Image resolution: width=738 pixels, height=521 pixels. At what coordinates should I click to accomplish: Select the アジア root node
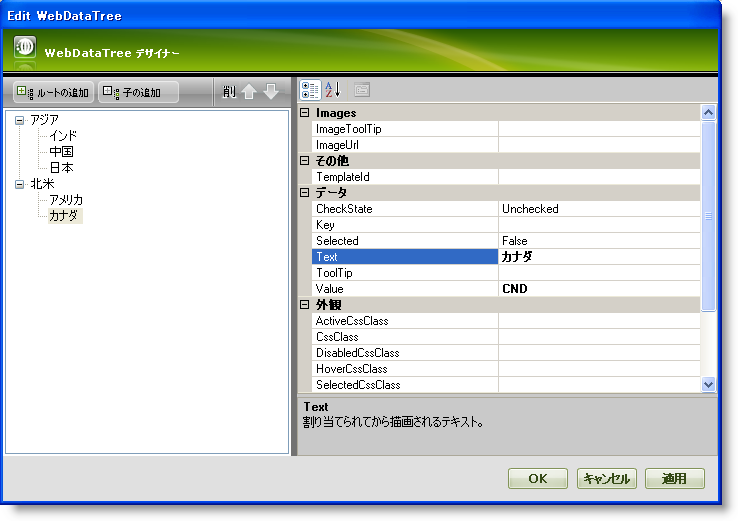click(45, 120)
